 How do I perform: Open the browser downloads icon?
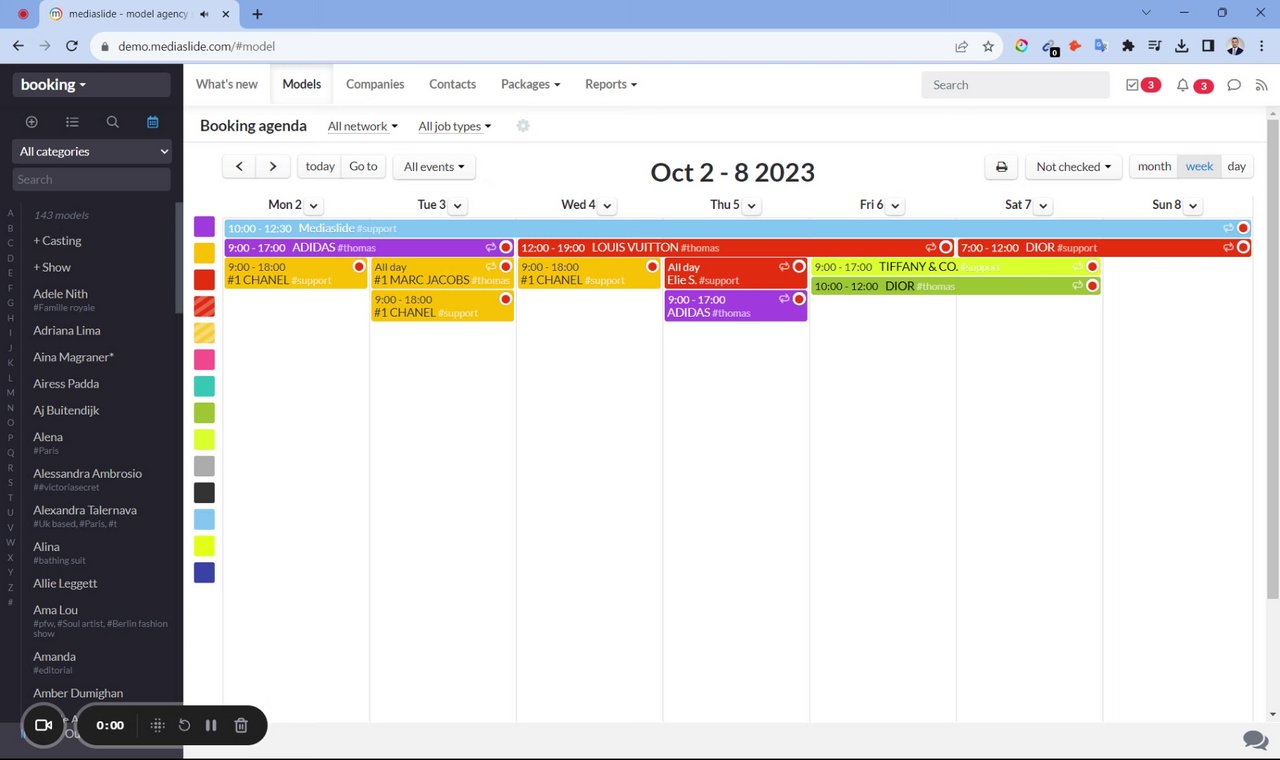pyautogui.click(x=1181, y=46)
